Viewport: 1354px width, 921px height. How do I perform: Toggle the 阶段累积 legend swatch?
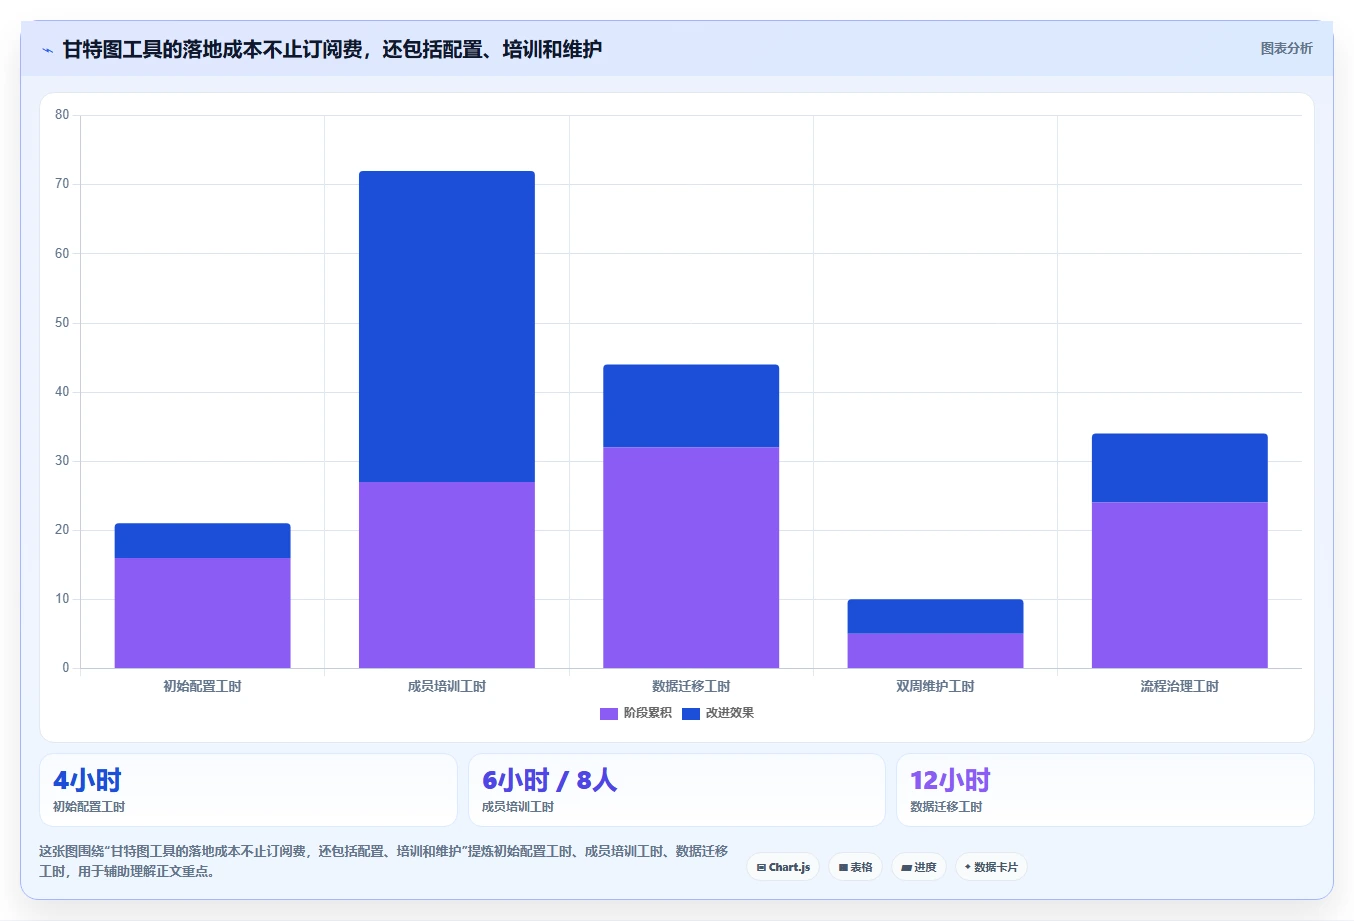coord(609,713)
